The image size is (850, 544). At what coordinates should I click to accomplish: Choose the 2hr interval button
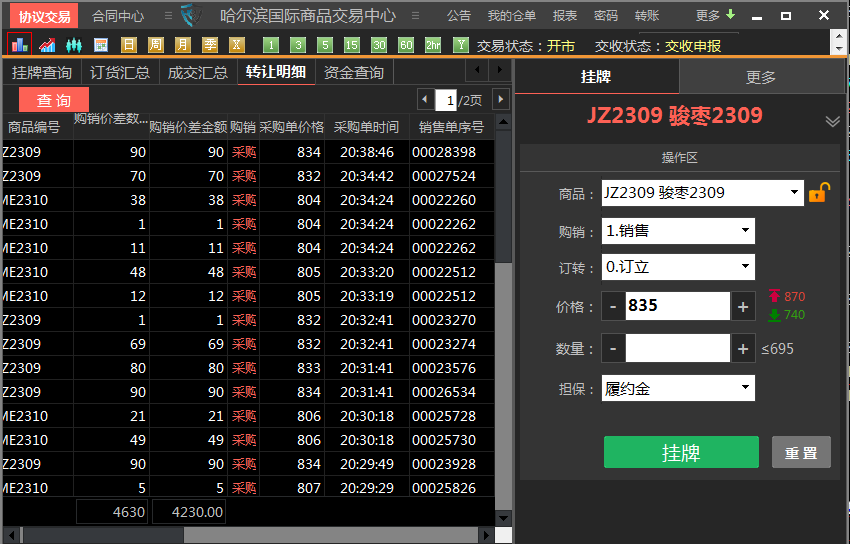433,45
